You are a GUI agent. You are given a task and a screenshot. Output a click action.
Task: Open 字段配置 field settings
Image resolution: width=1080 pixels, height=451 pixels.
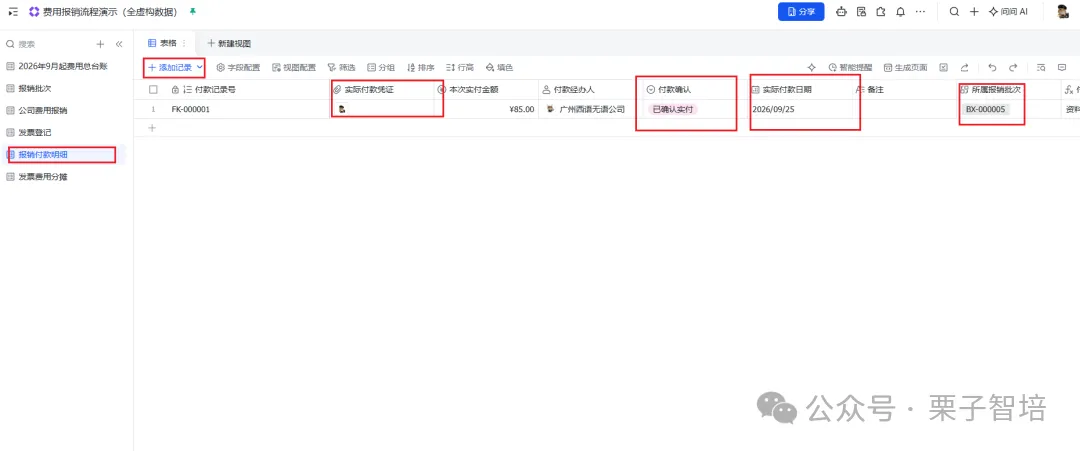238,67
